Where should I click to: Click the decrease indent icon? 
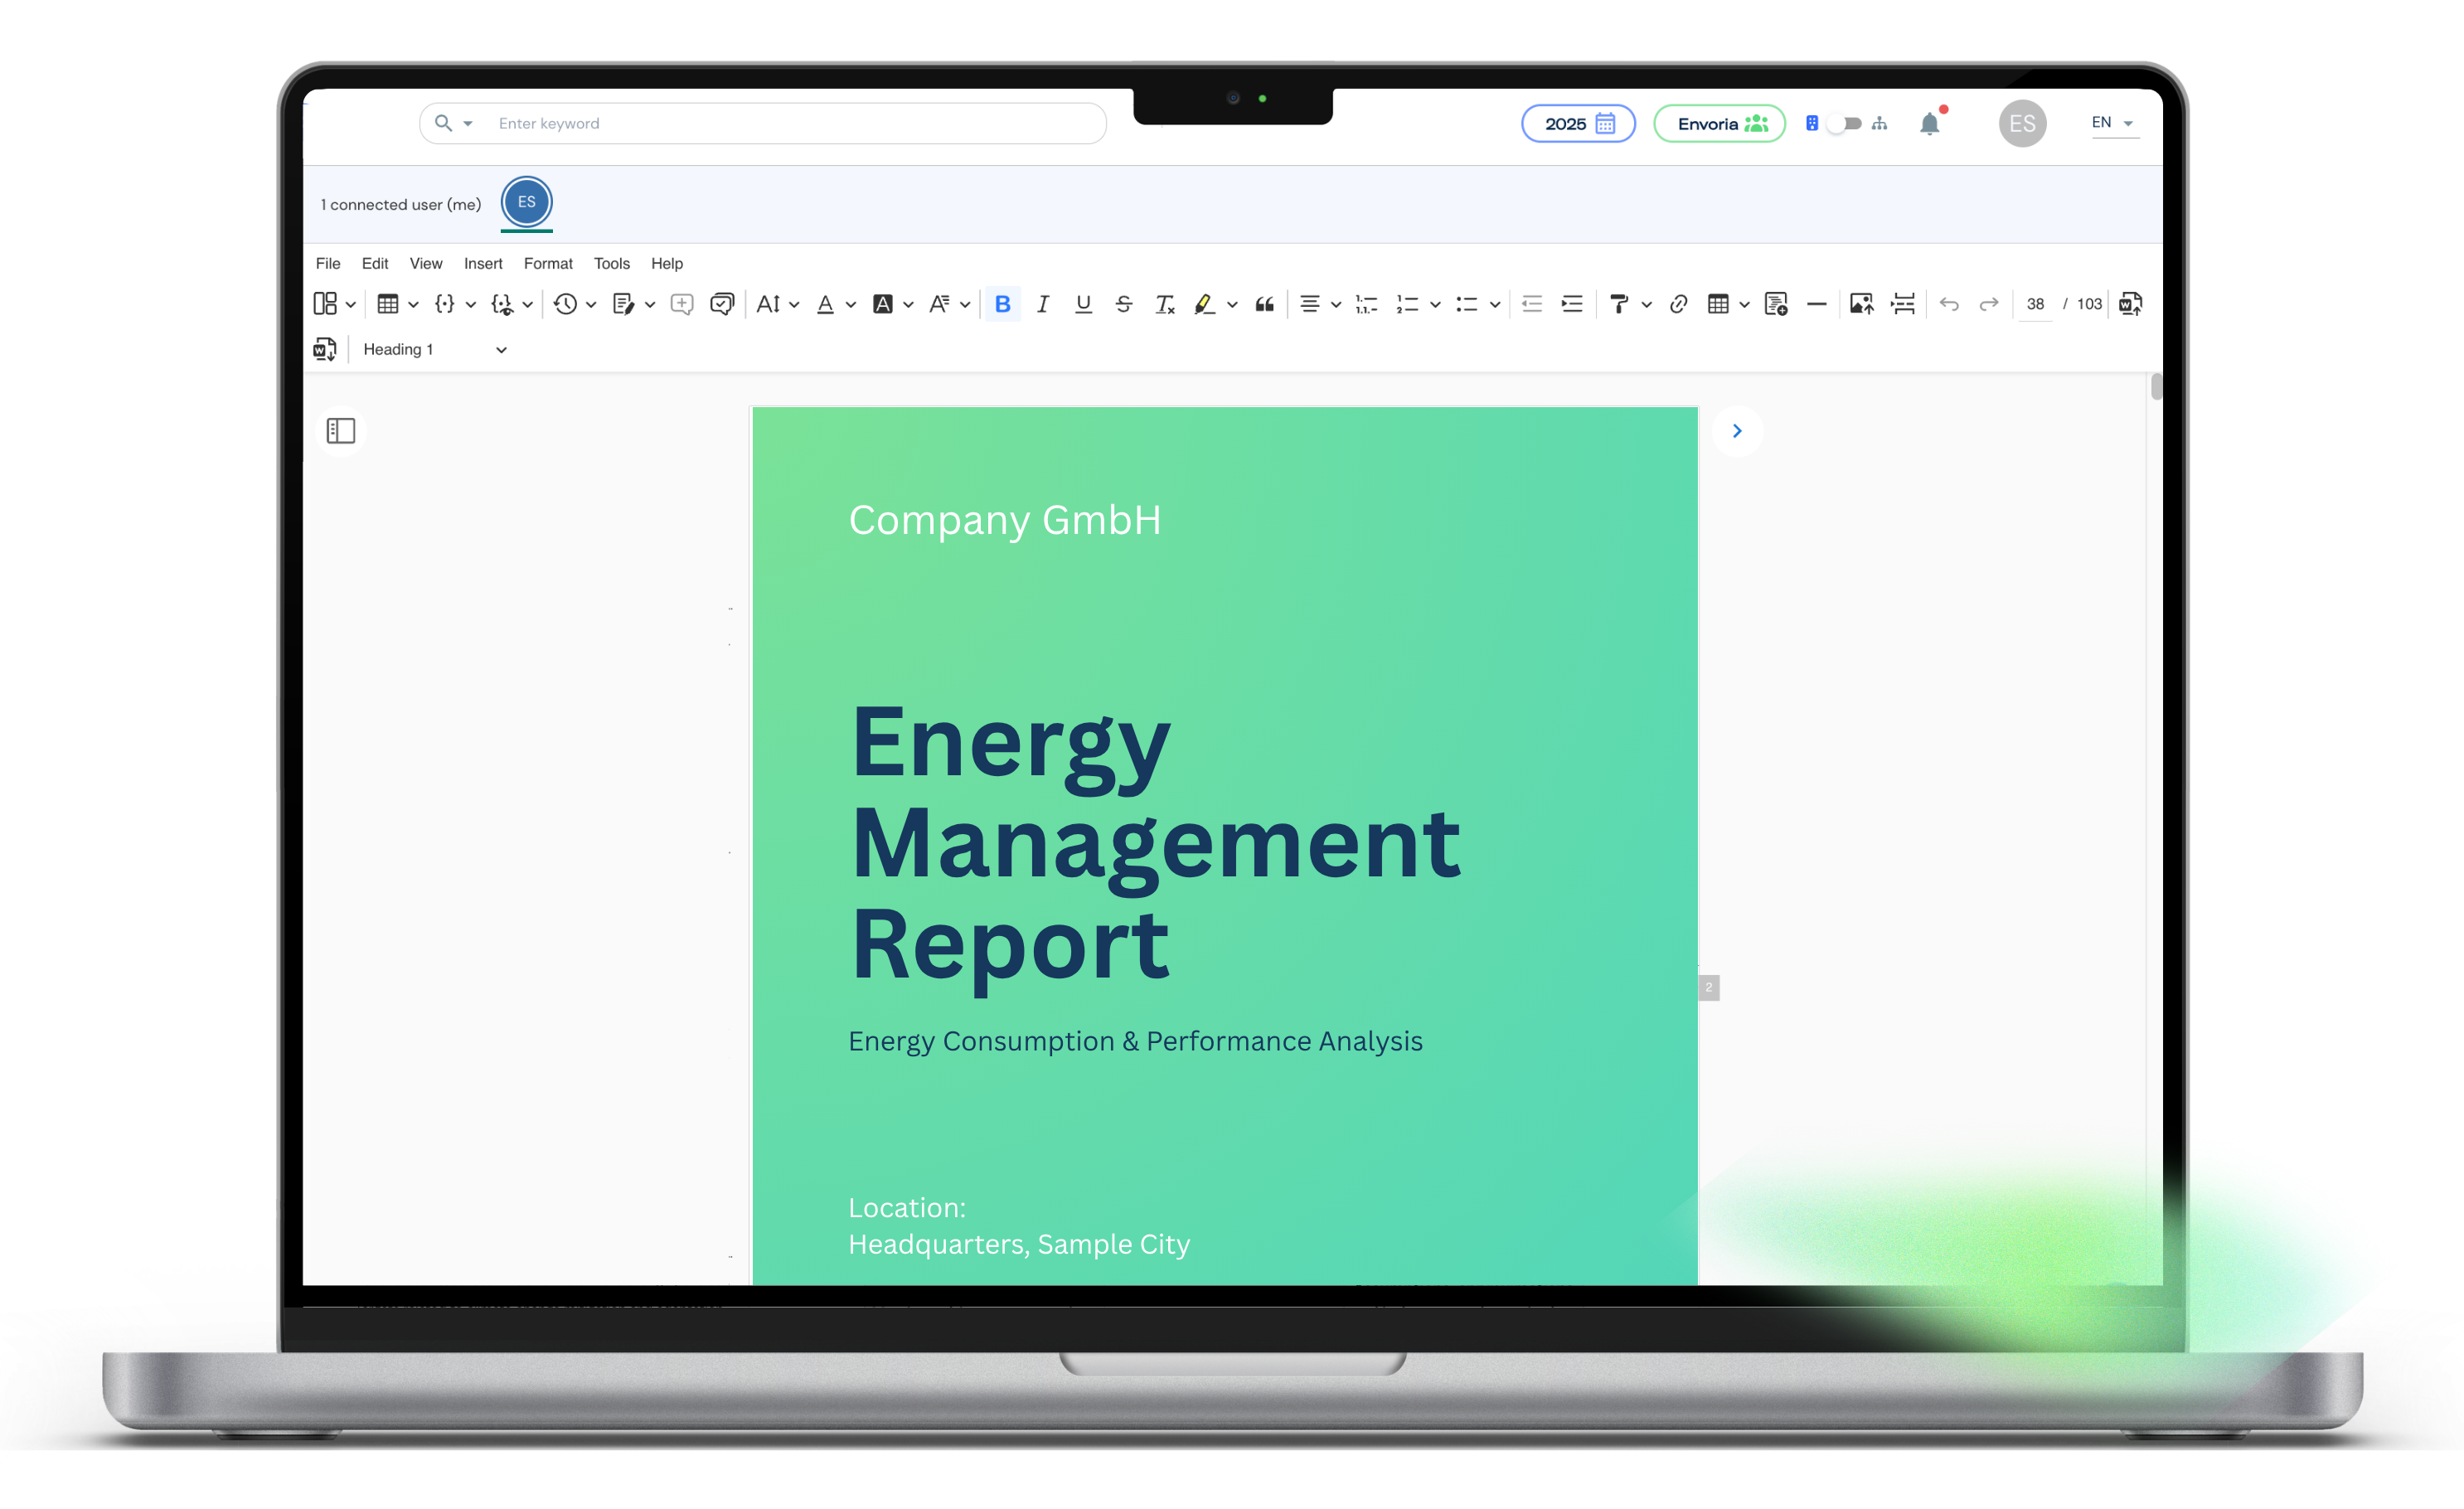pos(1531,304)
